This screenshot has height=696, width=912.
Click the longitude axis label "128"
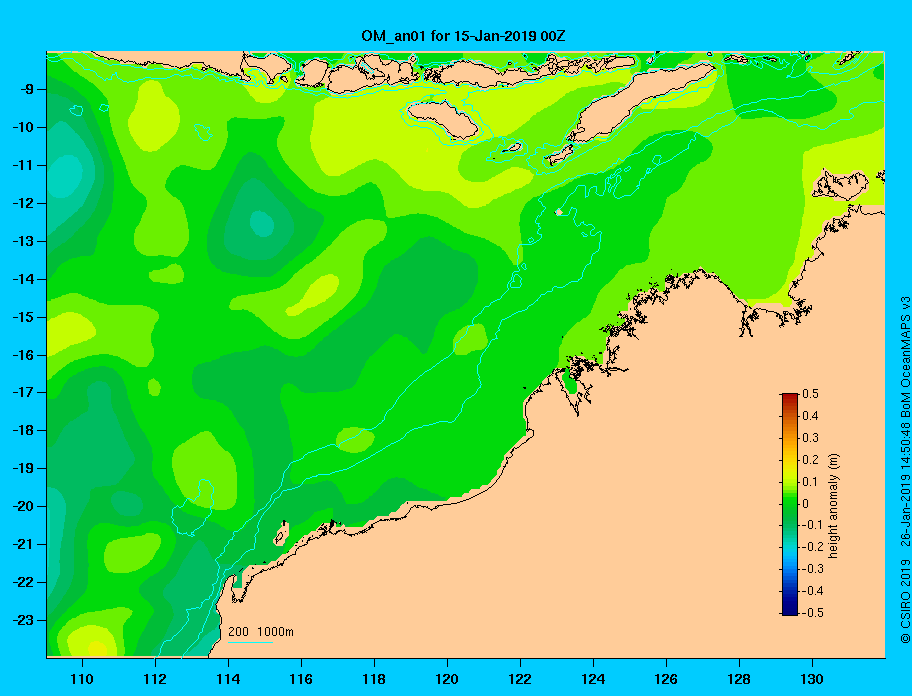coord(739,679)
